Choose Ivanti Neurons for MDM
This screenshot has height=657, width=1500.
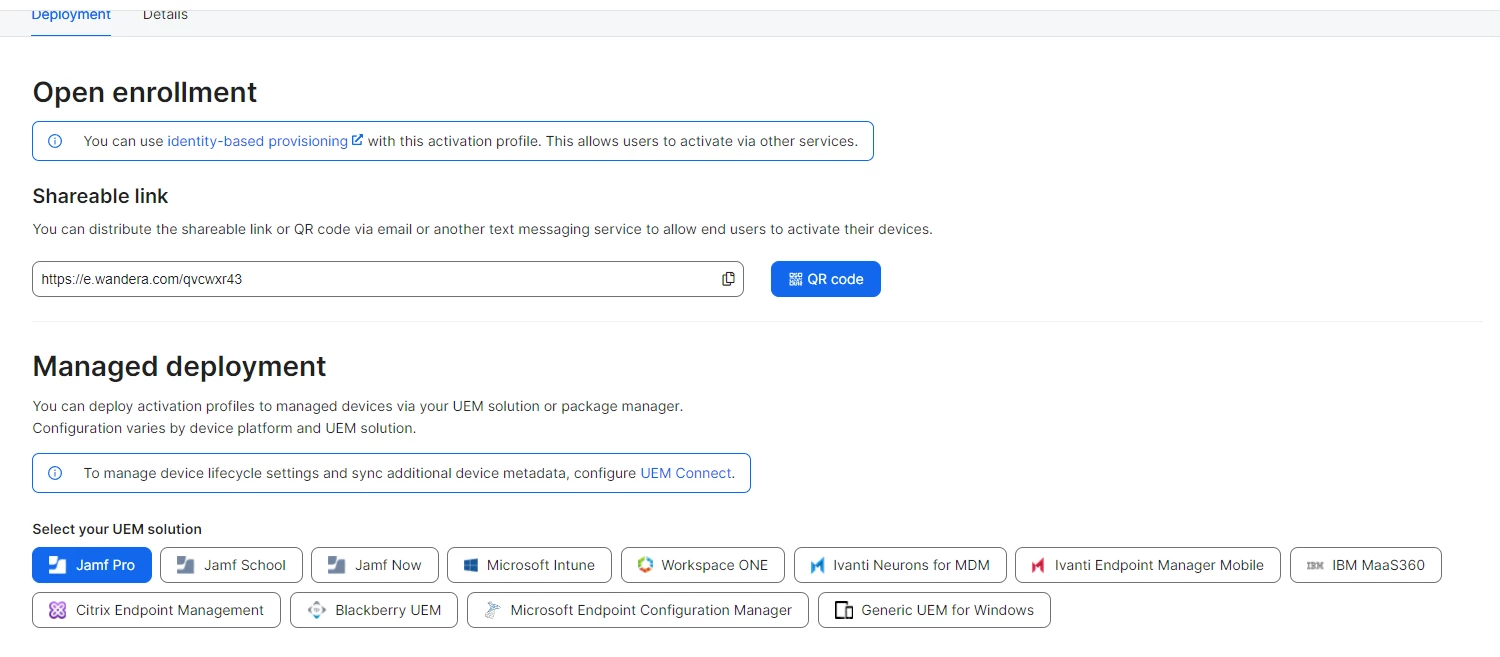pos(900,565)
